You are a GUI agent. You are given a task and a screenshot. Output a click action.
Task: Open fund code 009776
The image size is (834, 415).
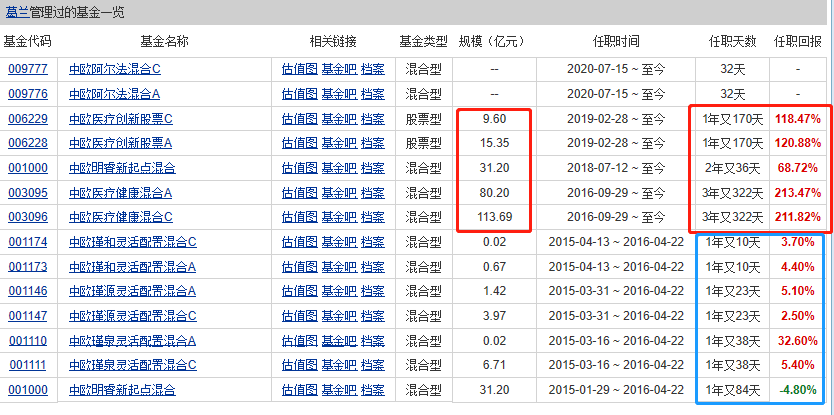tap(28, 94)
